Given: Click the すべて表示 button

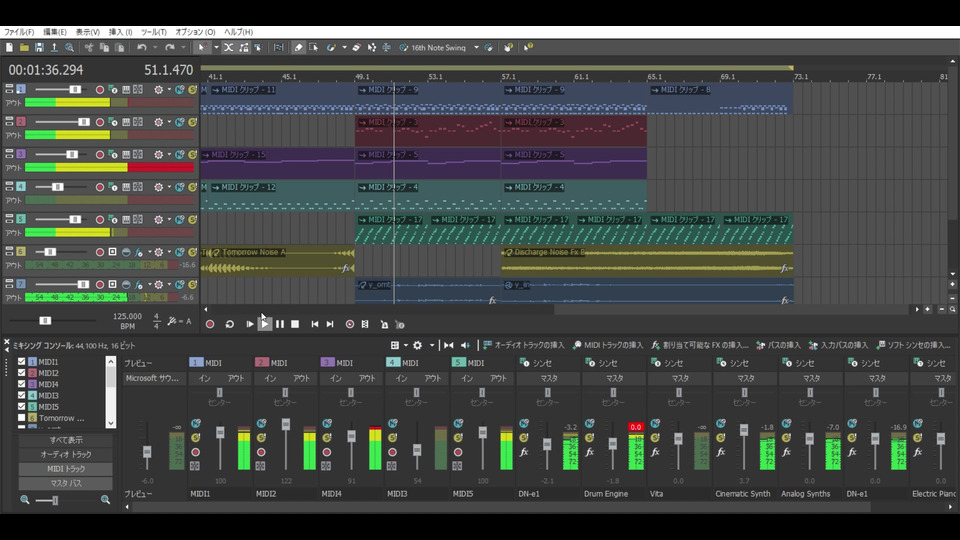Looking at the screenshot, I should tap(66, 440).
